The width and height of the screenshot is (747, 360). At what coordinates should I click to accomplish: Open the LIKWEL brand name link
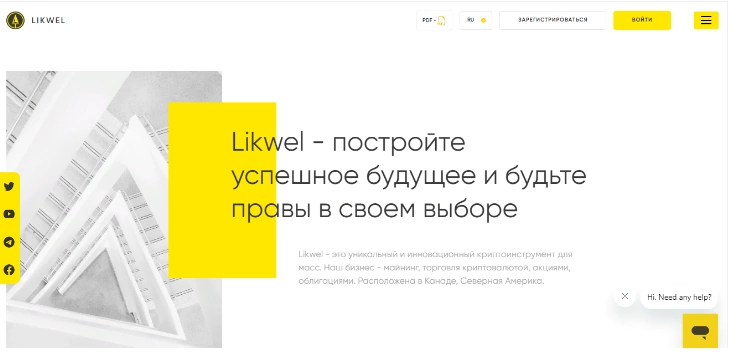(48, 20)
